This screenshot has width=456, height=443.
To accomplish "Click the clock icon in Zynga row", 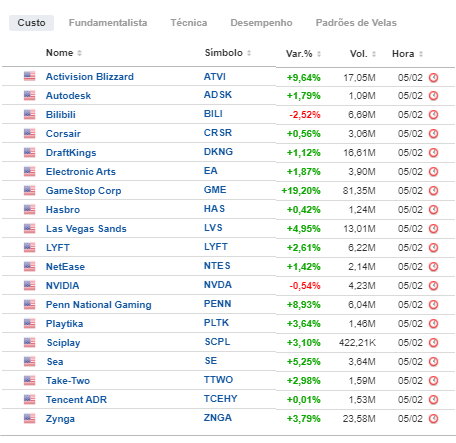I will [x=433, y=419].
